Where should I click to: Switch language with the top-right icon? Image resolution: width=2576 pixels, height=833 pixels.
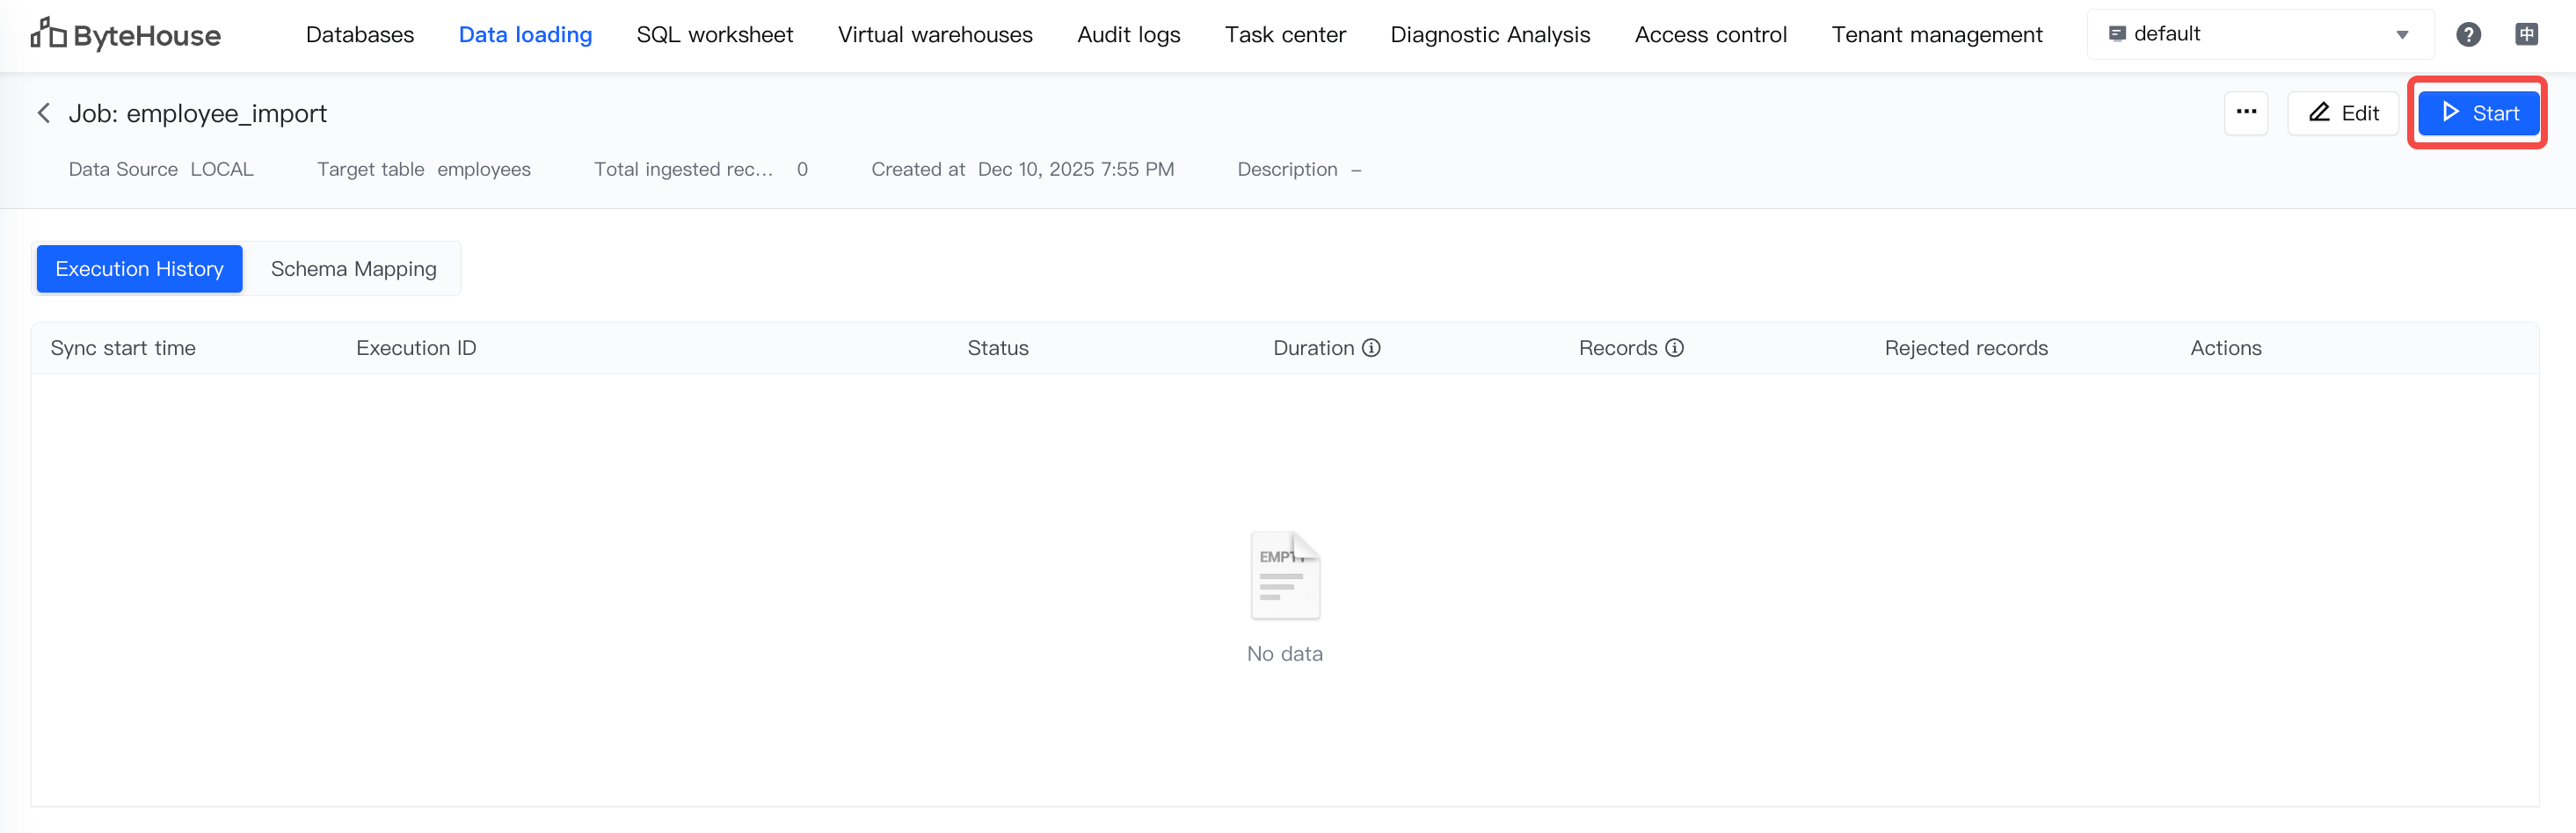2526,35
